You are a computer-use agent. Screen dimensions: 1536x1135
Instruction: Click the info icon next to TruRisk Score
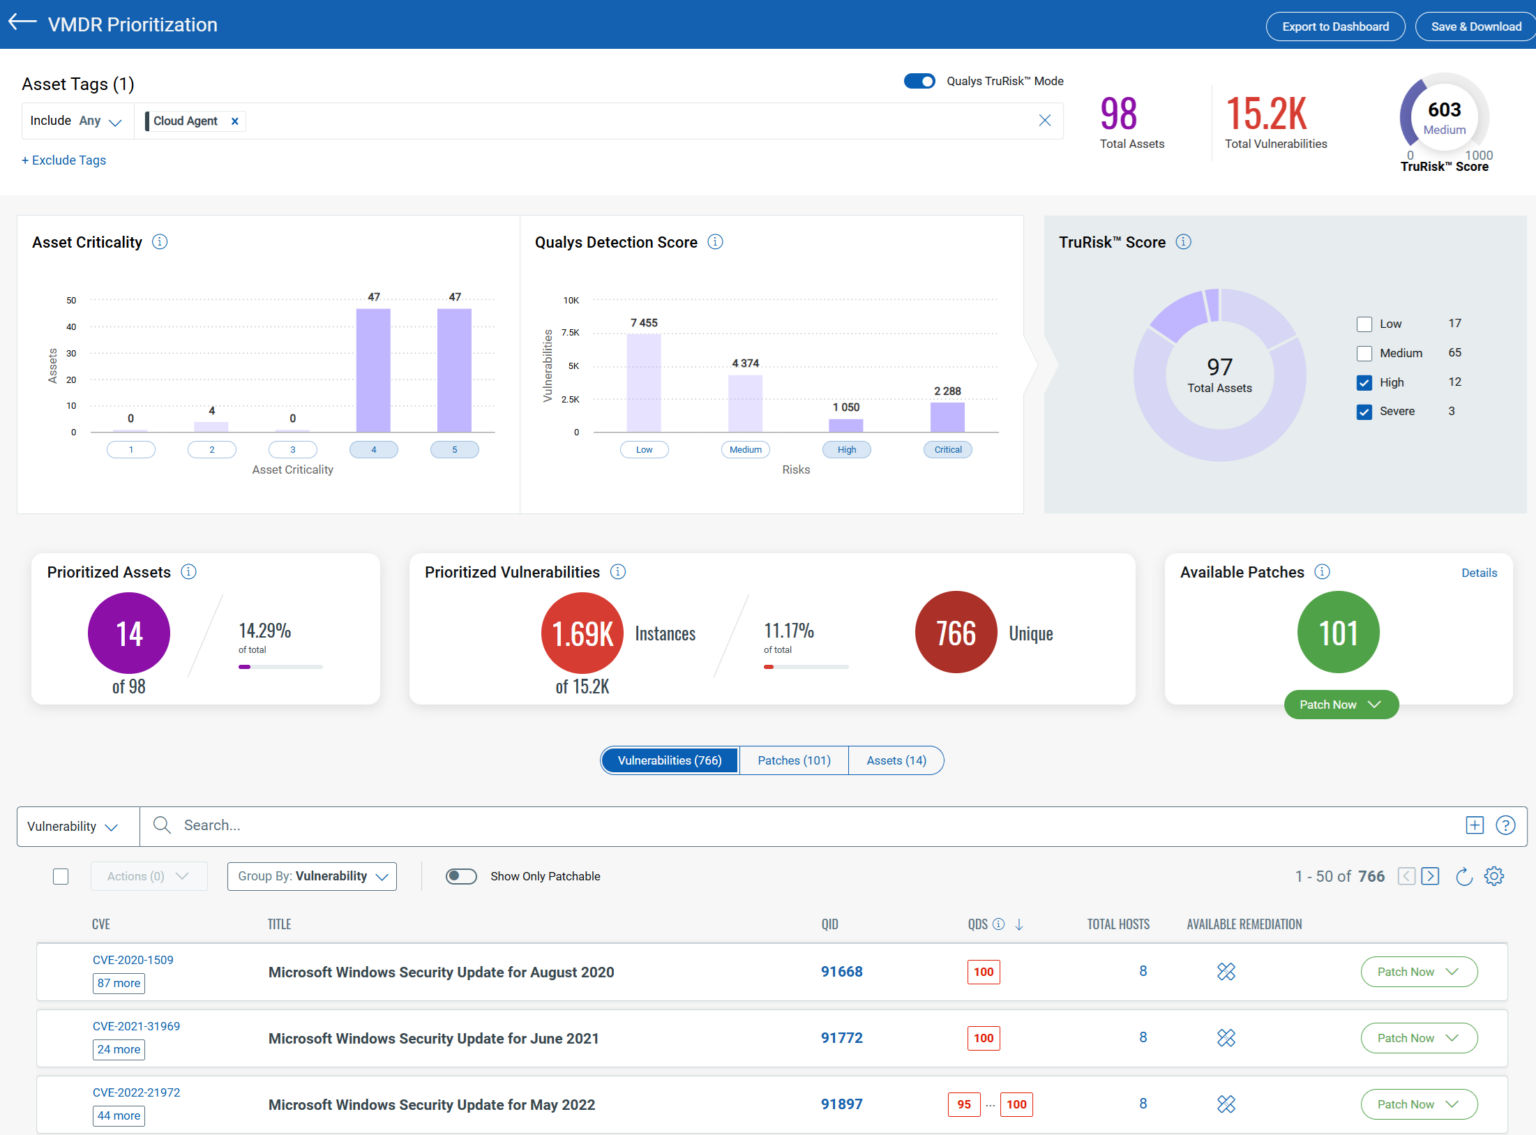click(1183, 242)
